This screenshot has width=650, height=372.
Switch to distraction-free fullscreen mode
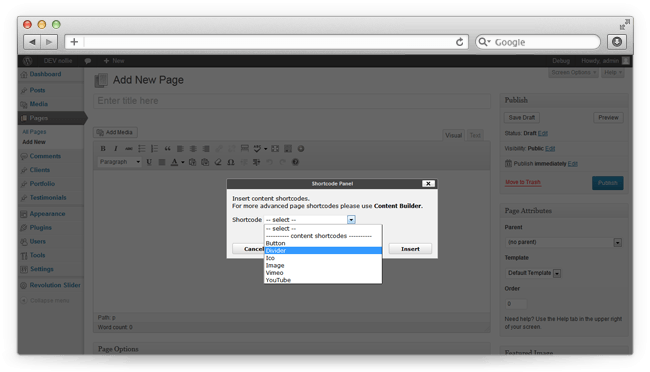(275, 148)
